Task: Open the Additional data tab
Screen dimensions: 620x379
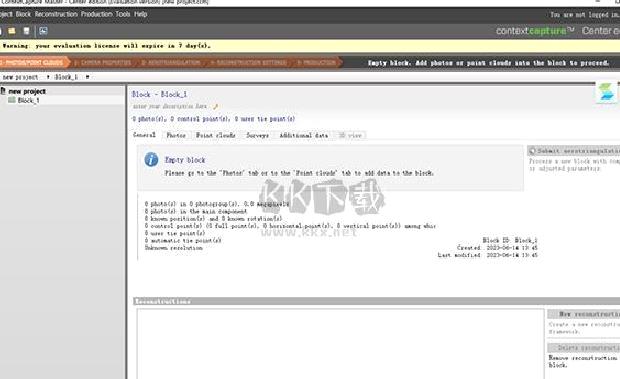Action: [x=304, y=135]
